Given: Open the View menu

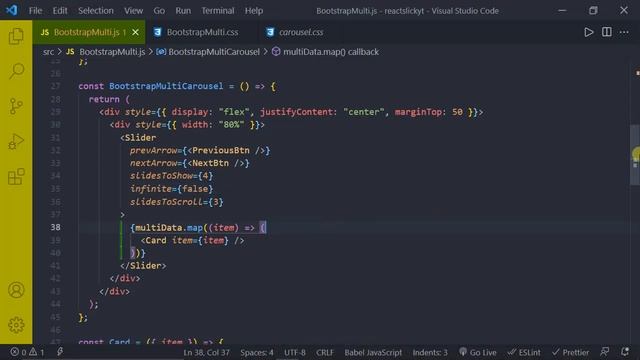Looking at the screenshot, I should [133, 11].
